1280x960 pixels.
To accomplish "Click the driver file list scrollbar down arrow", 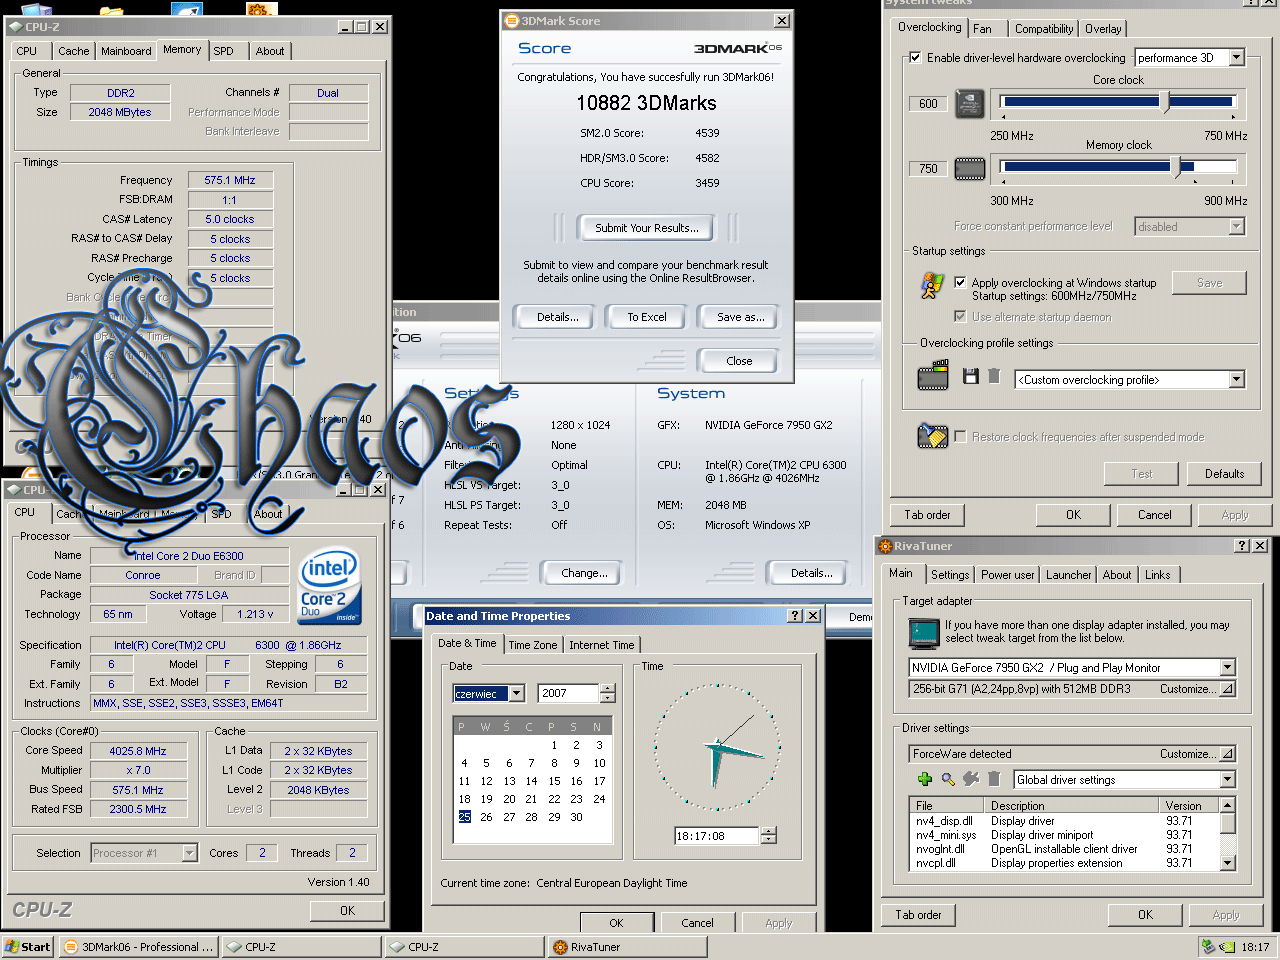I will pos(1227,863).
